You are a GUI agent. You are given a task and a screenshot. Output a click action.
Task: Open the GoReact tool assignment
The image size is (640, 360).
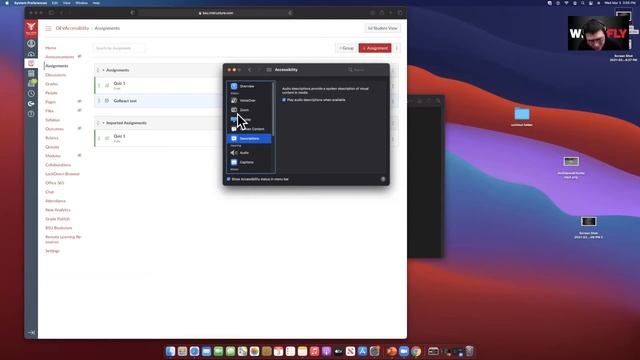(x=125, y=101)
